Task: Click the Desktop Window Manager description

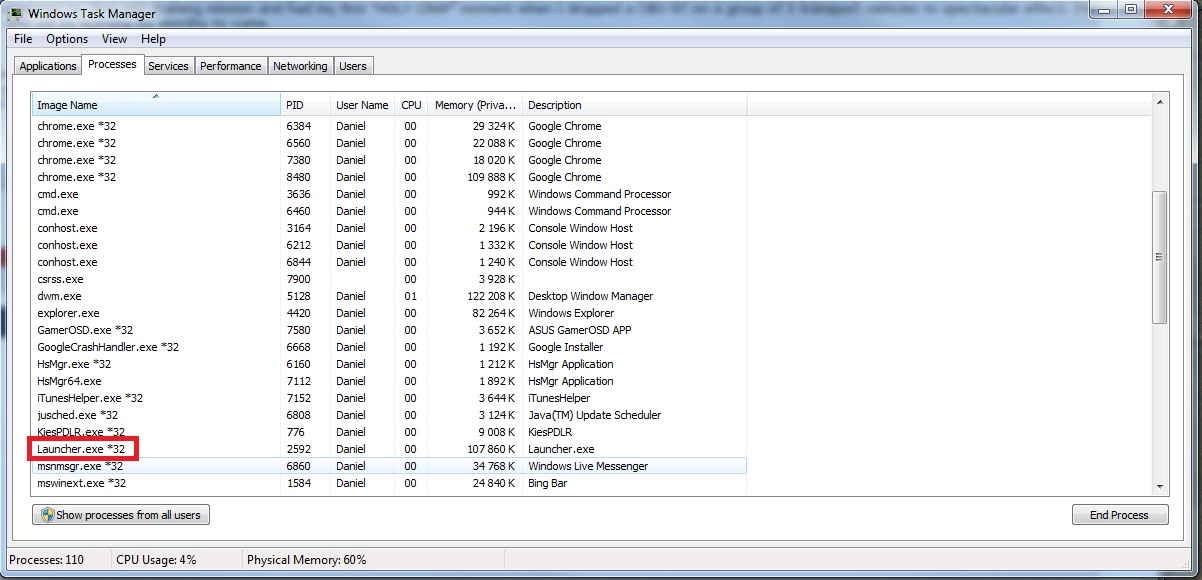Action: point(590,296)
